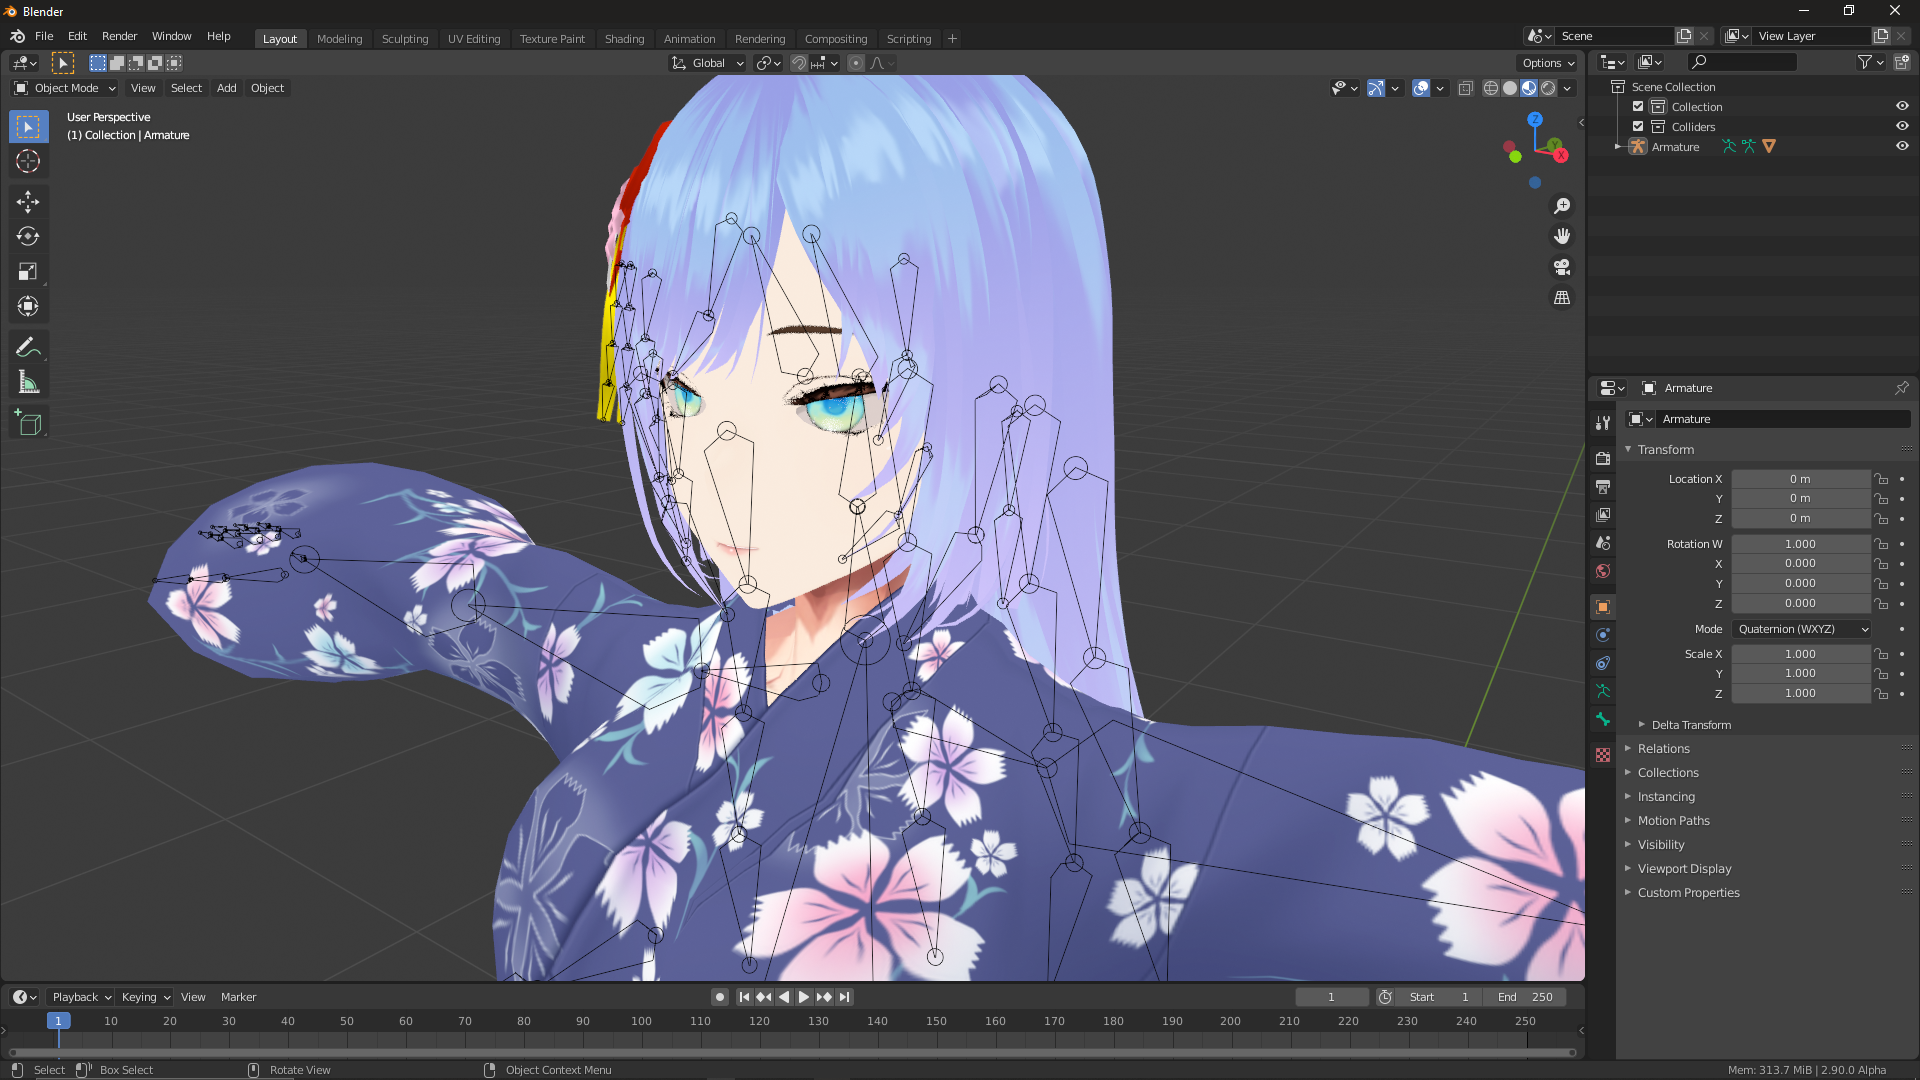The image size is (1920, 1080).
Task: Toggle X-ray display in viewport header
Action: pos(1465,89)
